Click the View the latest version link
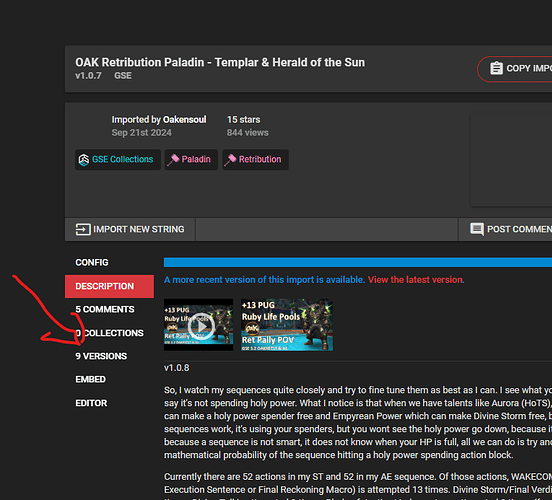Screen dimensions: 552x500 (x=416, y=280)
